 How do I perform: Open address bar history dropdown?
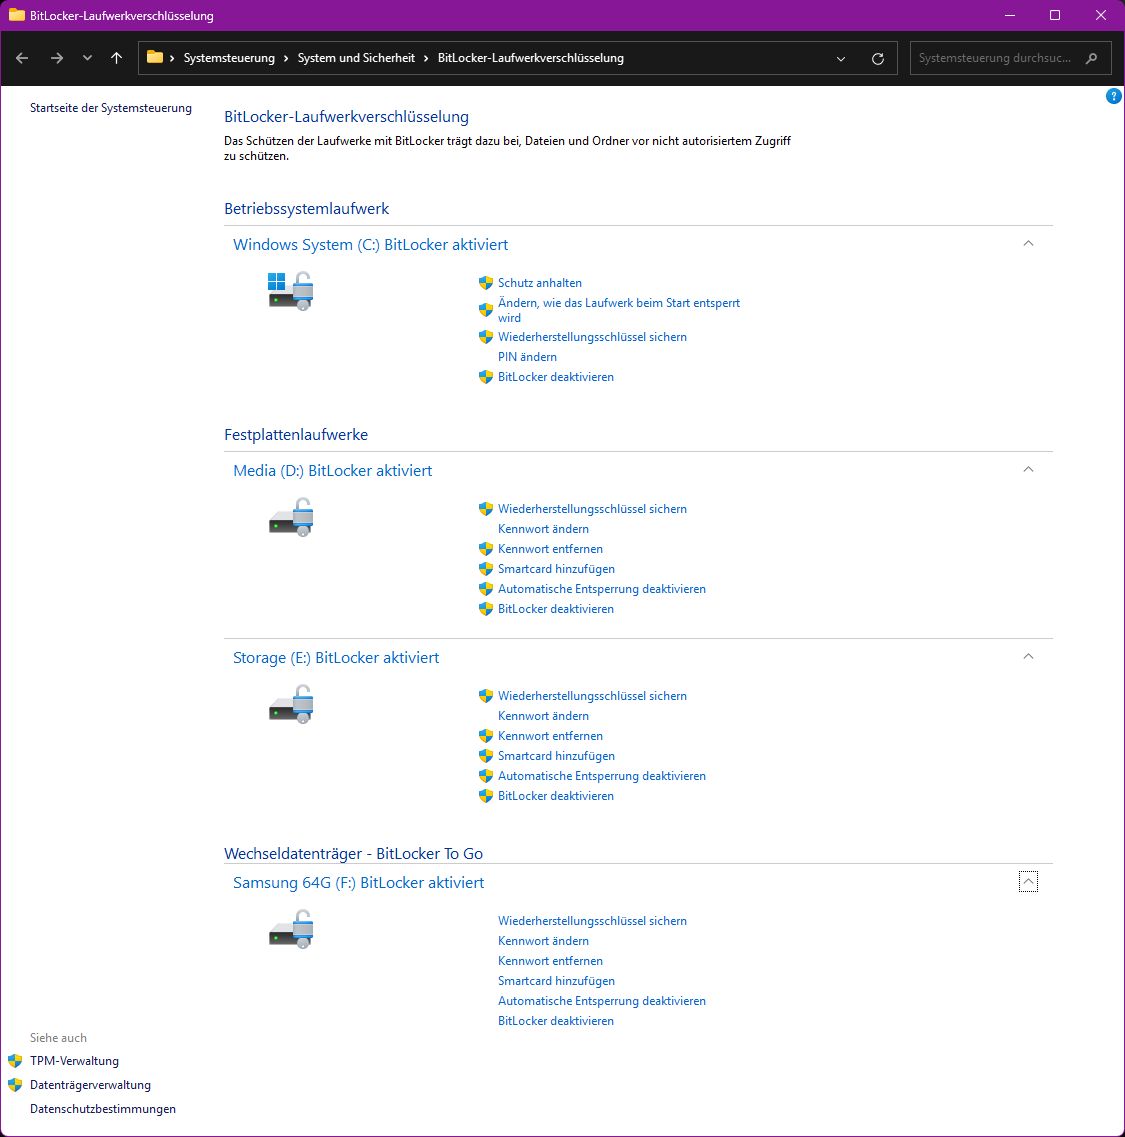(x=841, y=59)
